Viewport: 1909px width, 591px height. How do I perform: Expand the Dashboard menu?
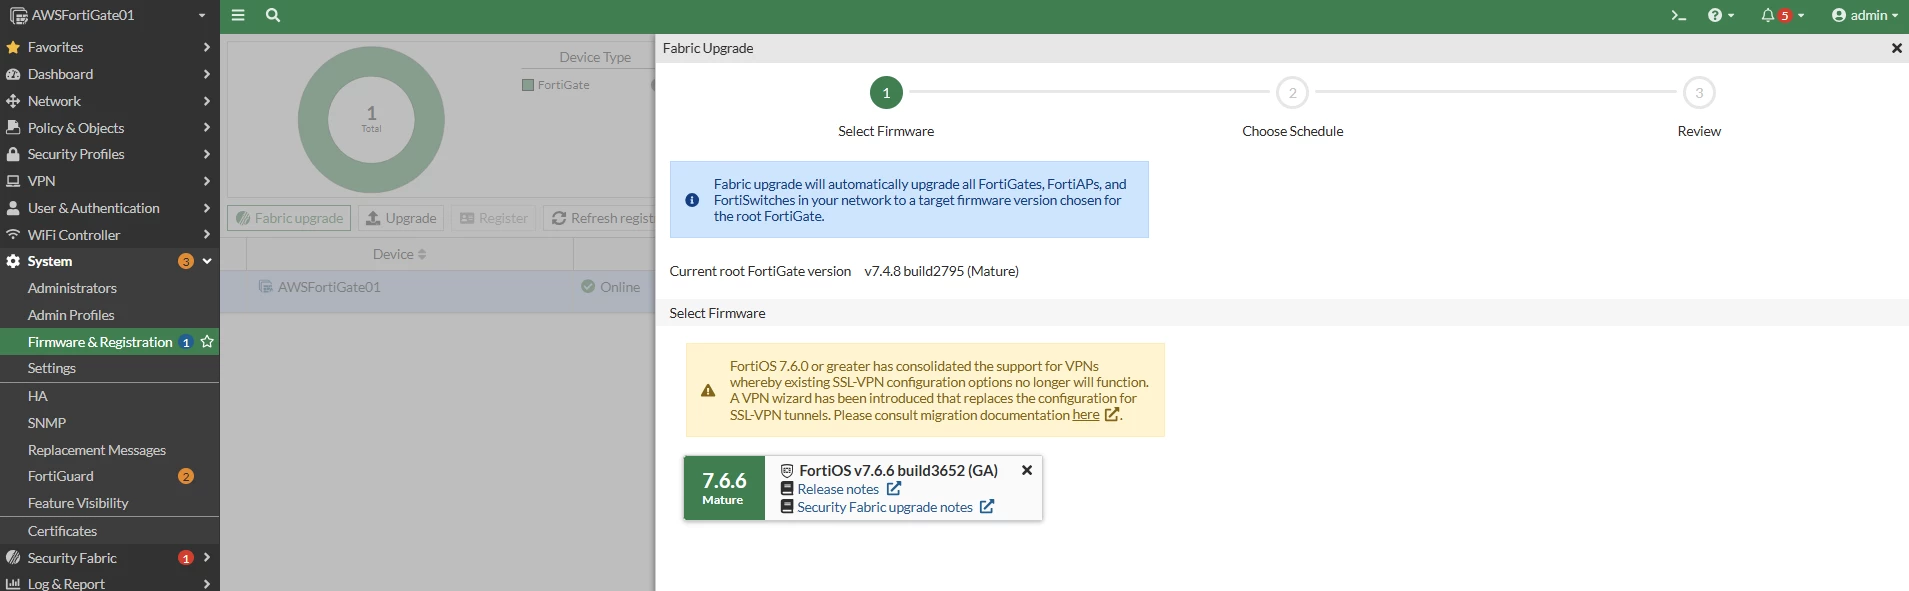[x=109, y=74]
